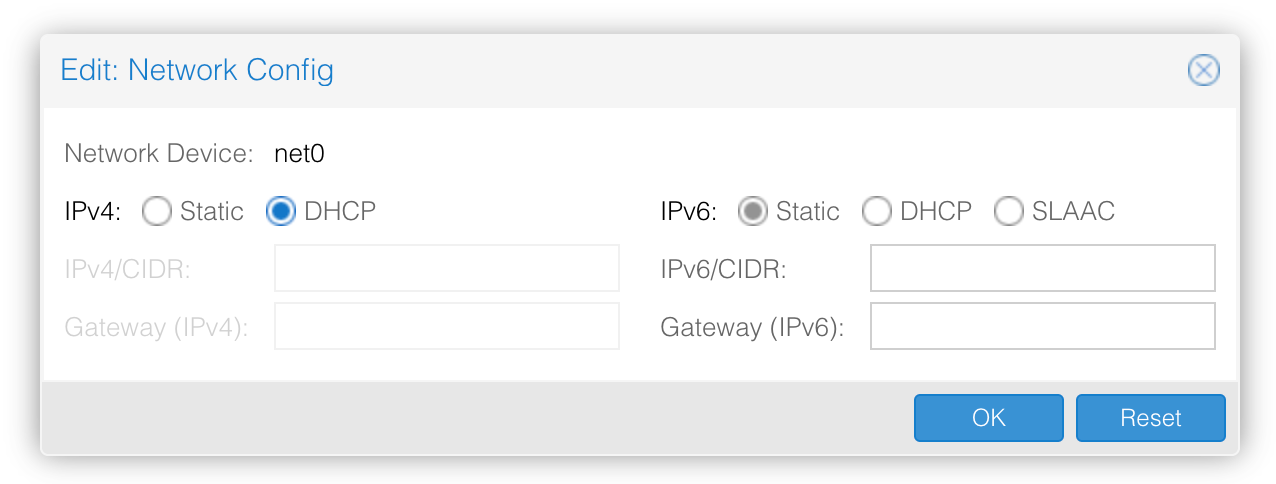Click the IPv4: section label
This screenshot has width=1276, height=484.
92,211
